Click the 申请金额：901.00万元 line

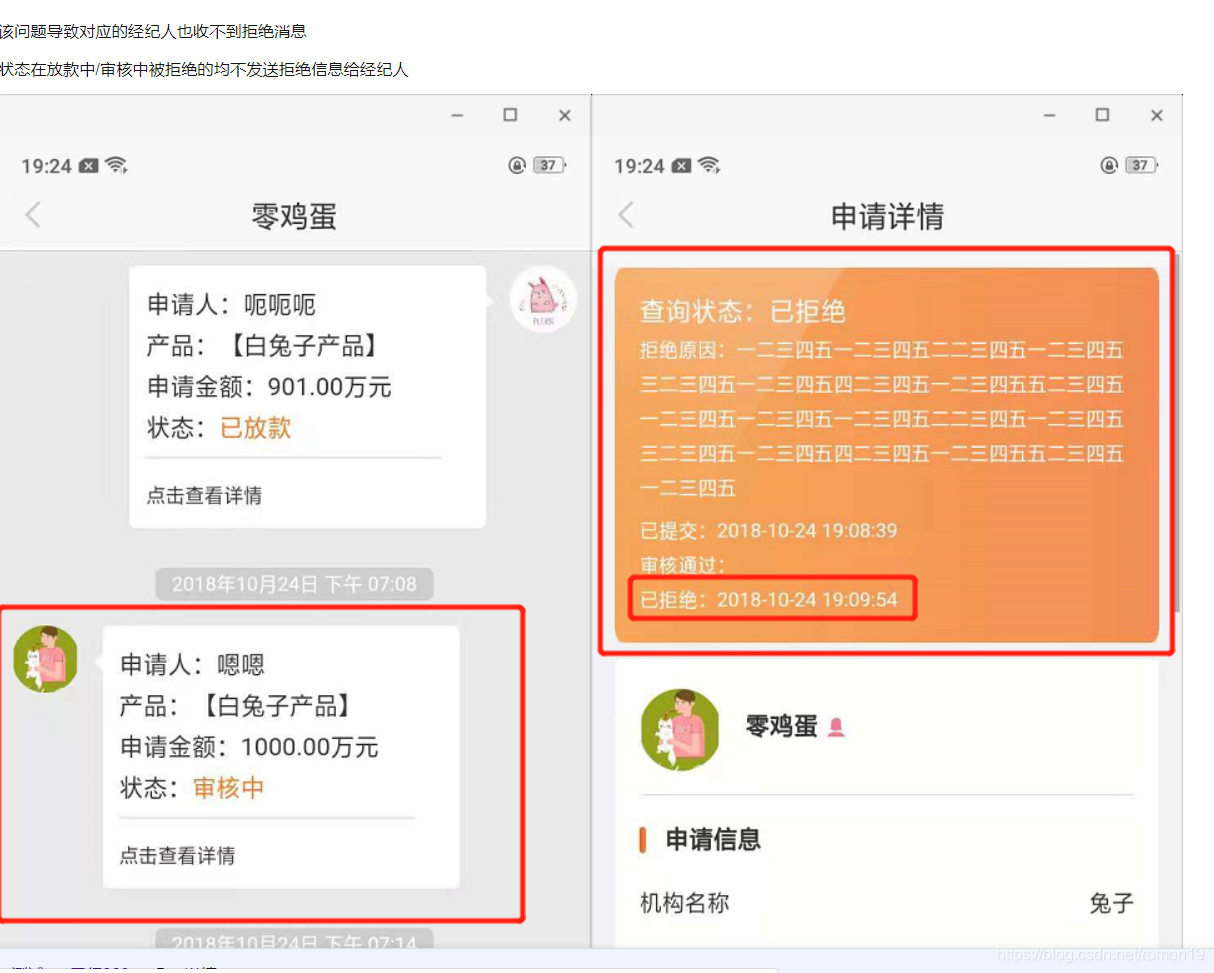click(x=270, y=387)
